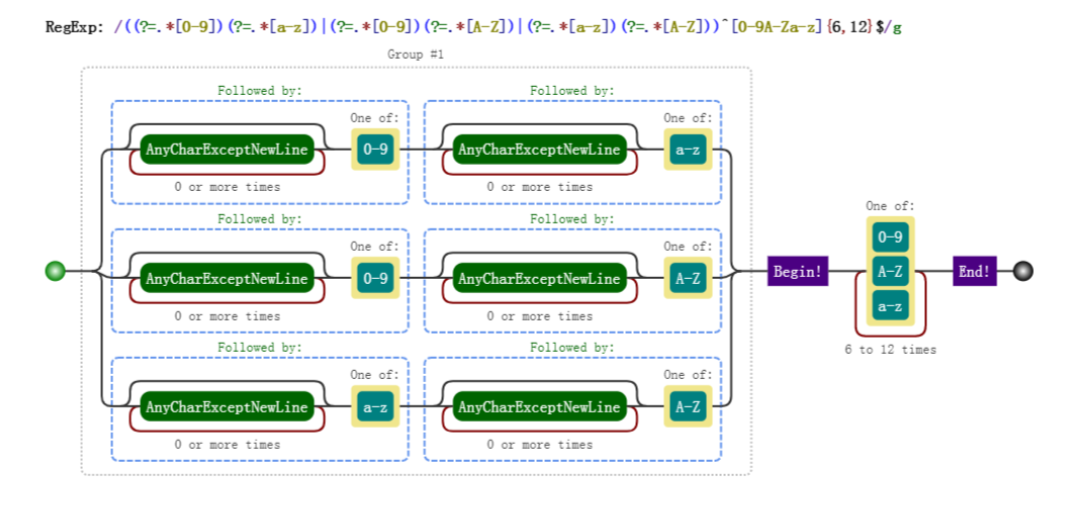This screenshot has height=506, width=1074.
Task: Click the gray end circle of the diagram
Action: [x=1023, y=271]
